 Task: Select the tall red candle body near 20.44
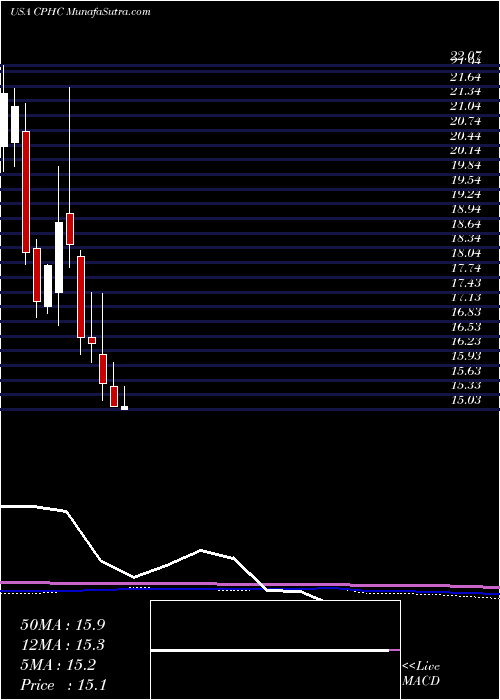coord(26,192)
